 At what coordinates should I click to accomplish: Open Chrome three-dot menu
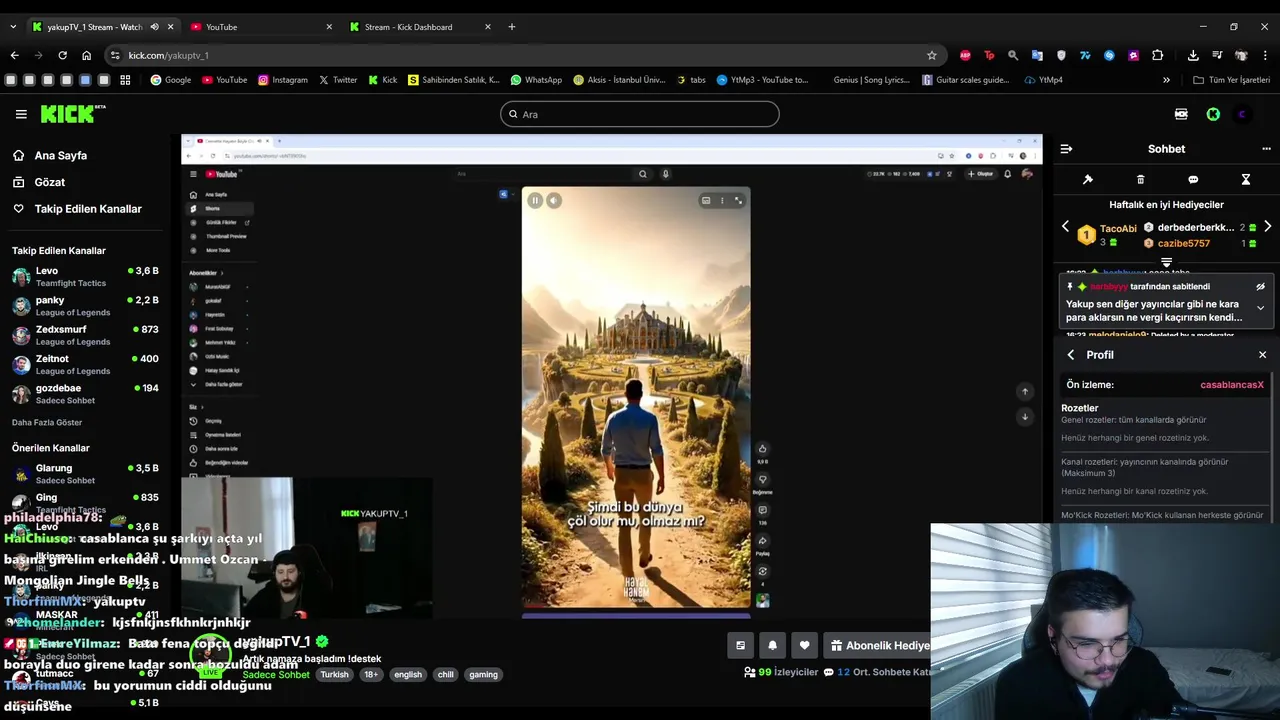click(1266, 55)
